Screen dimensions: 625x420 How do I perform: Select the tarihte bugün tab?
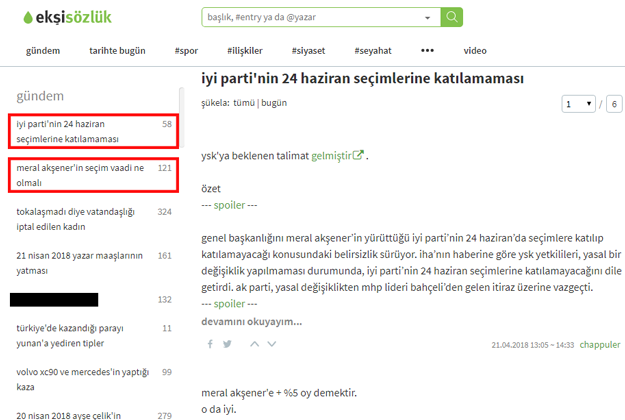tap(117, 50)
